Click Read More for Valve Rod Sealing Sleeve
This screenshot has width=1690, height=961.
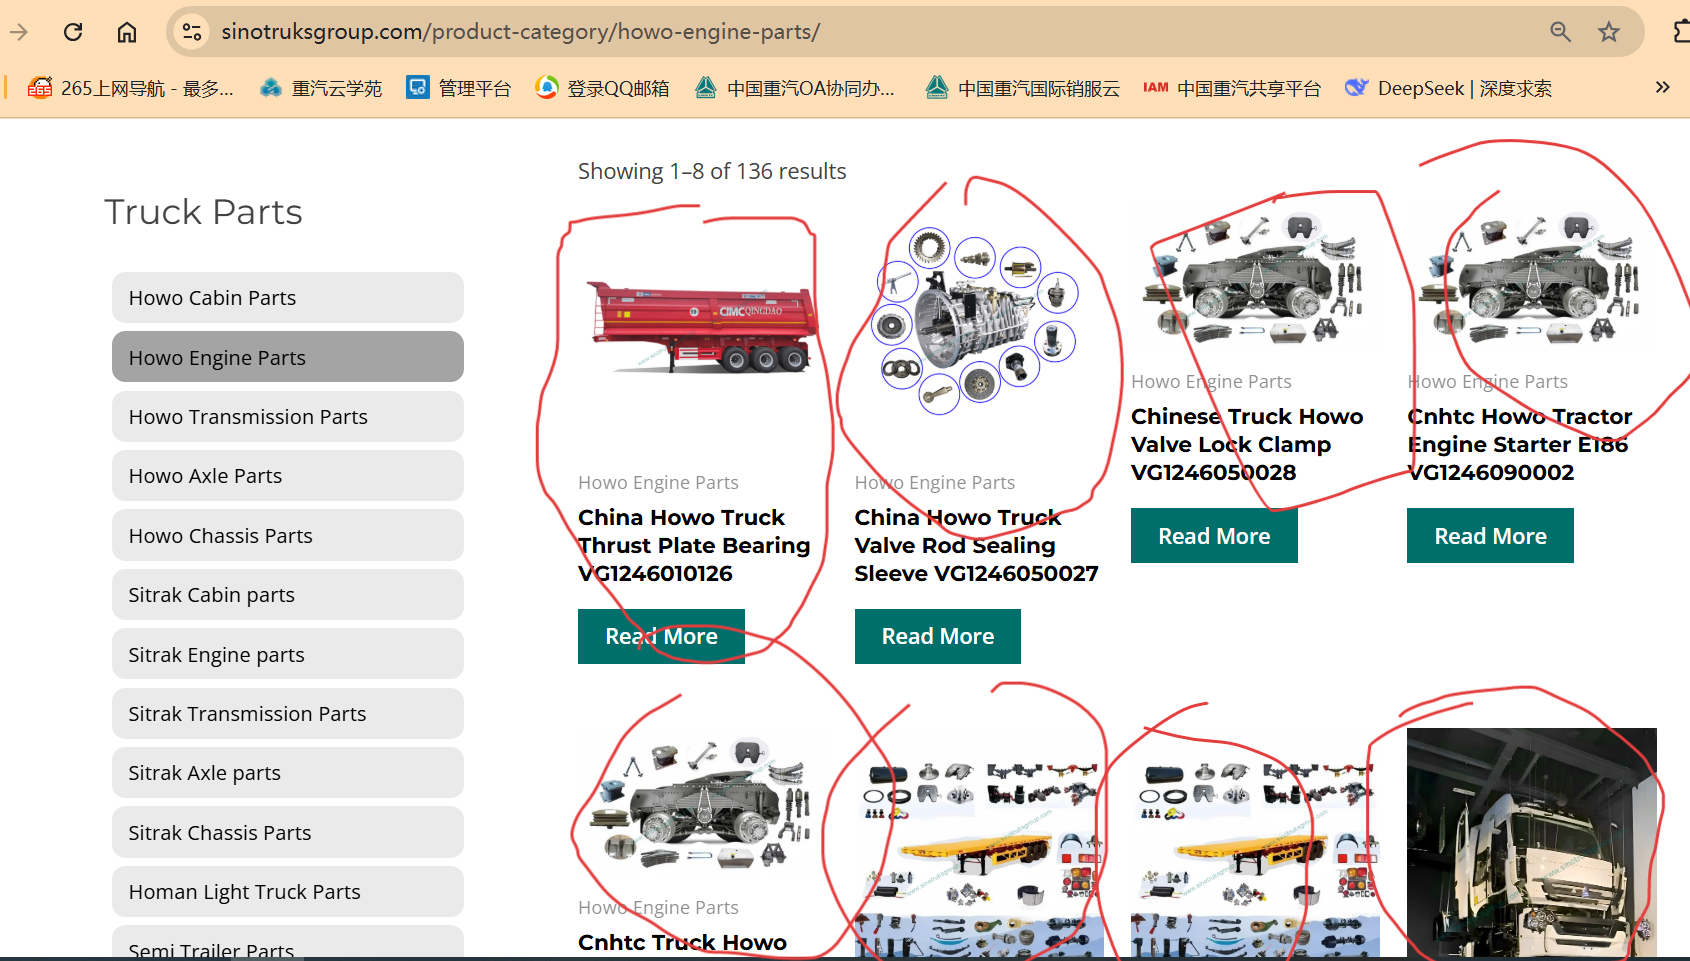tap(938, 636)
